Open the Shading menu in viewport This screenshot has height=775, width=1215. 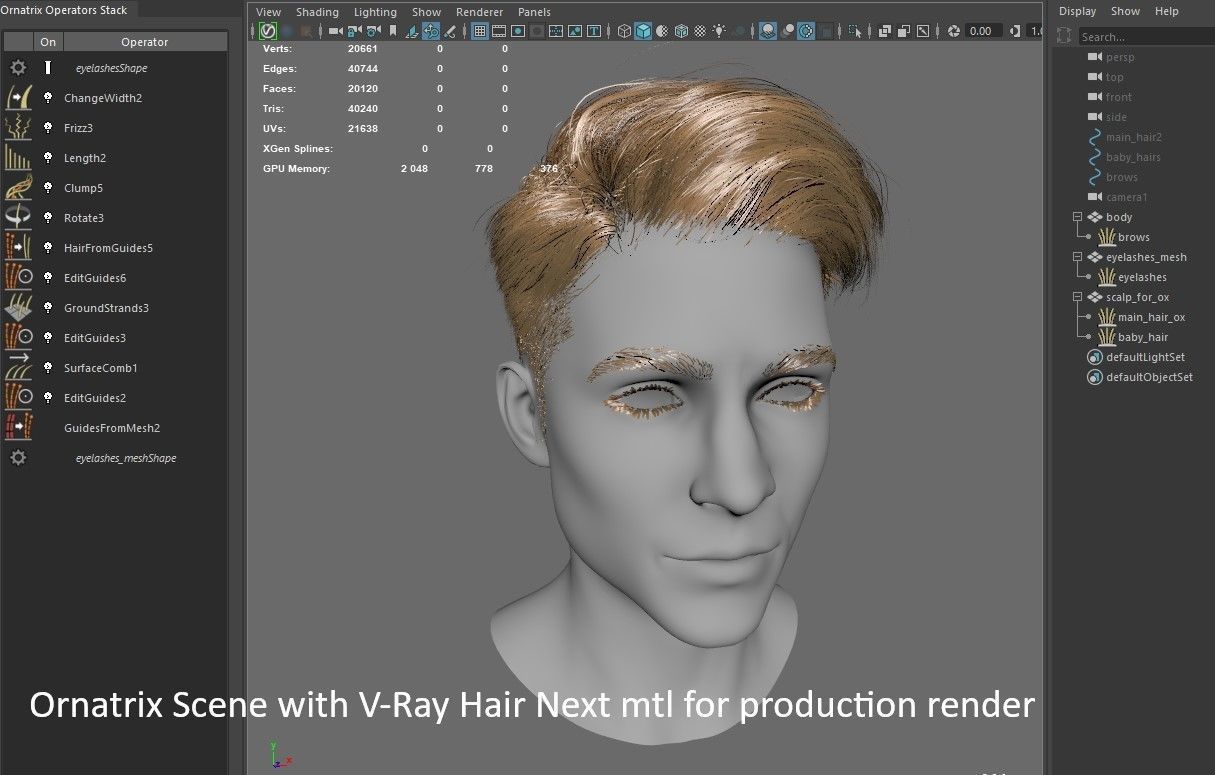(317, 12)
